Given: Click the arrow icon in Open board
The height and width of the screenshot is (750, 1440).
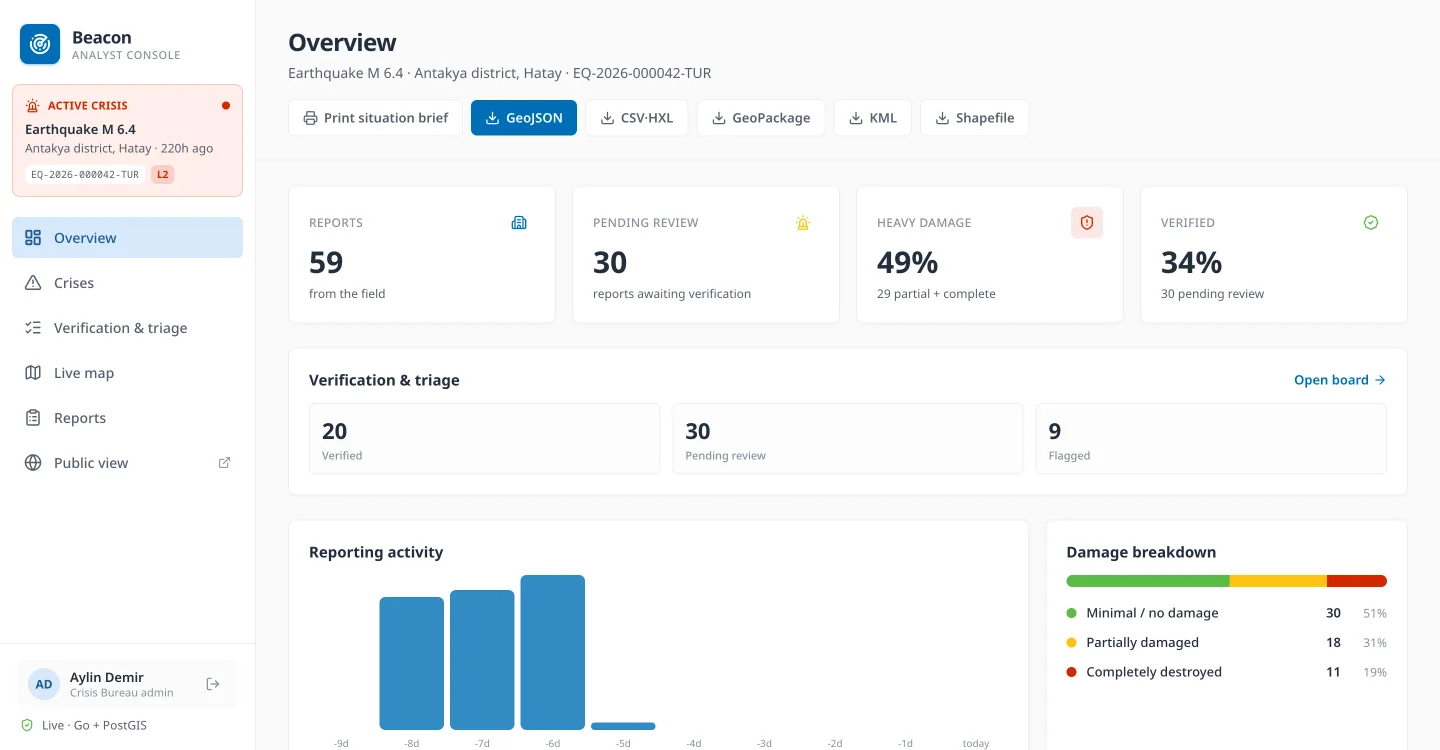Looking at the screenshot, I should point(1380,380).
